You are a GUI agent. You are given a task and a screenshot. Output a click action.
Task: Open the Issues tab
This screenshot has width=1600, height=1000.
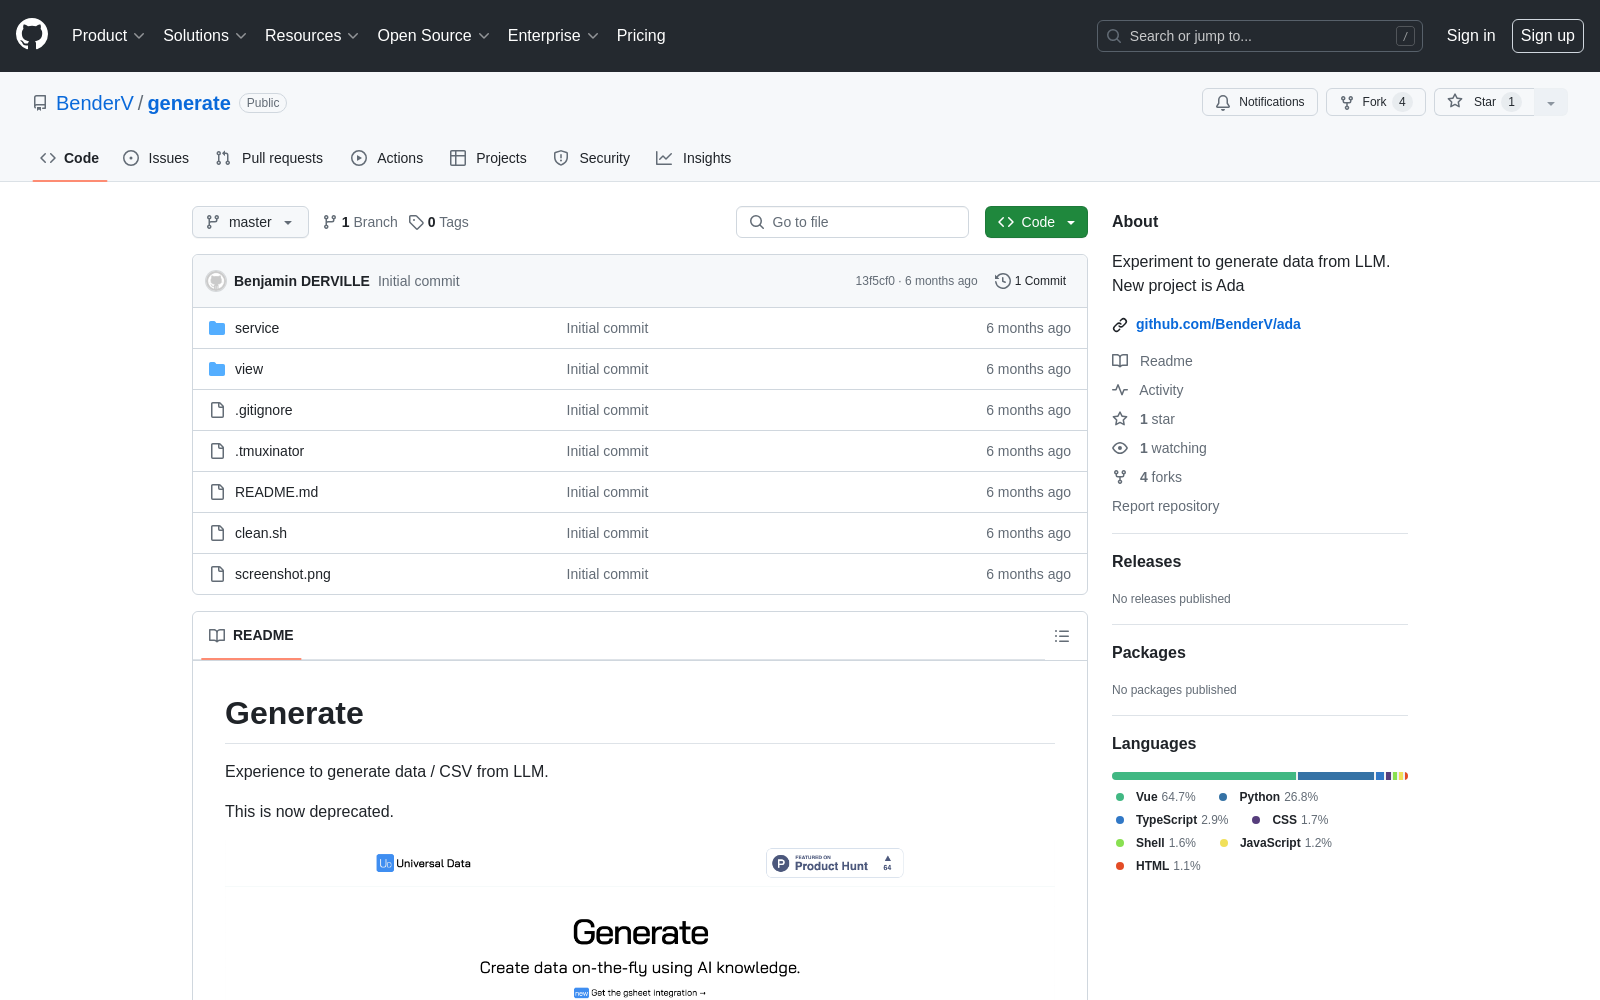[156, 158]
